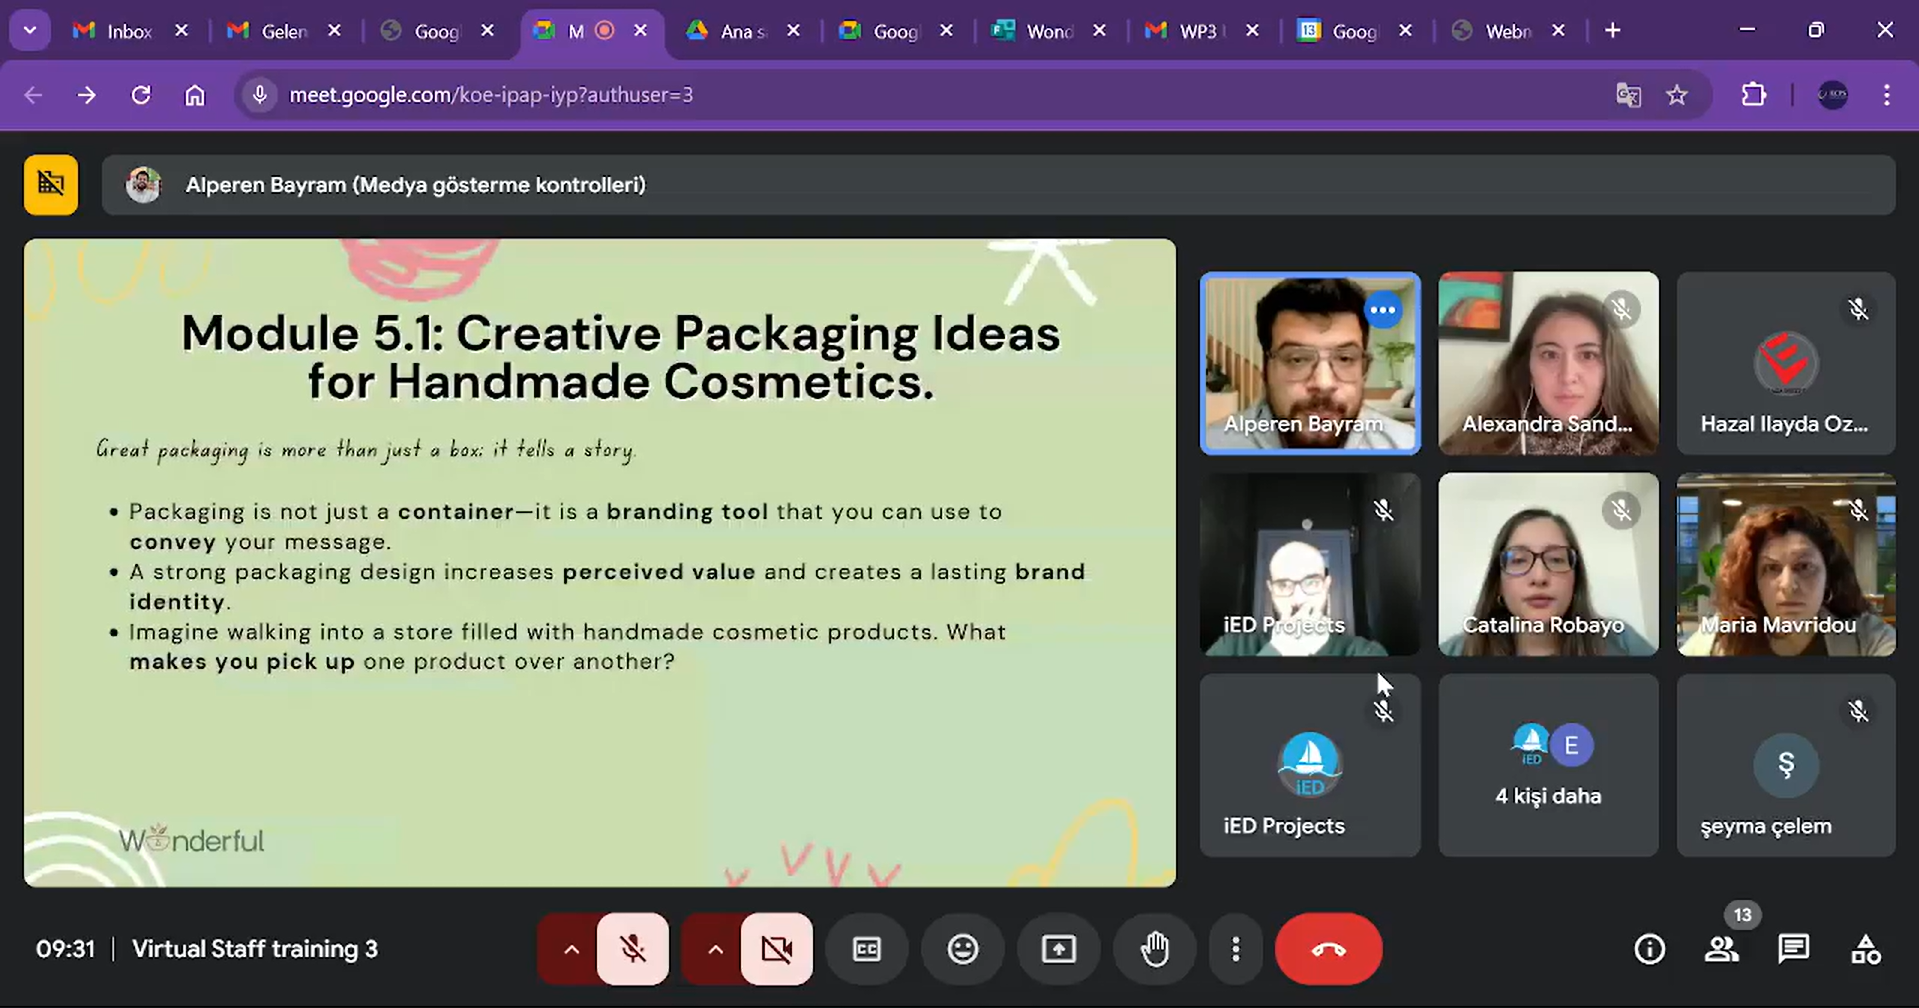
Task: Send an emoji reaction
Action: [962, 949]
